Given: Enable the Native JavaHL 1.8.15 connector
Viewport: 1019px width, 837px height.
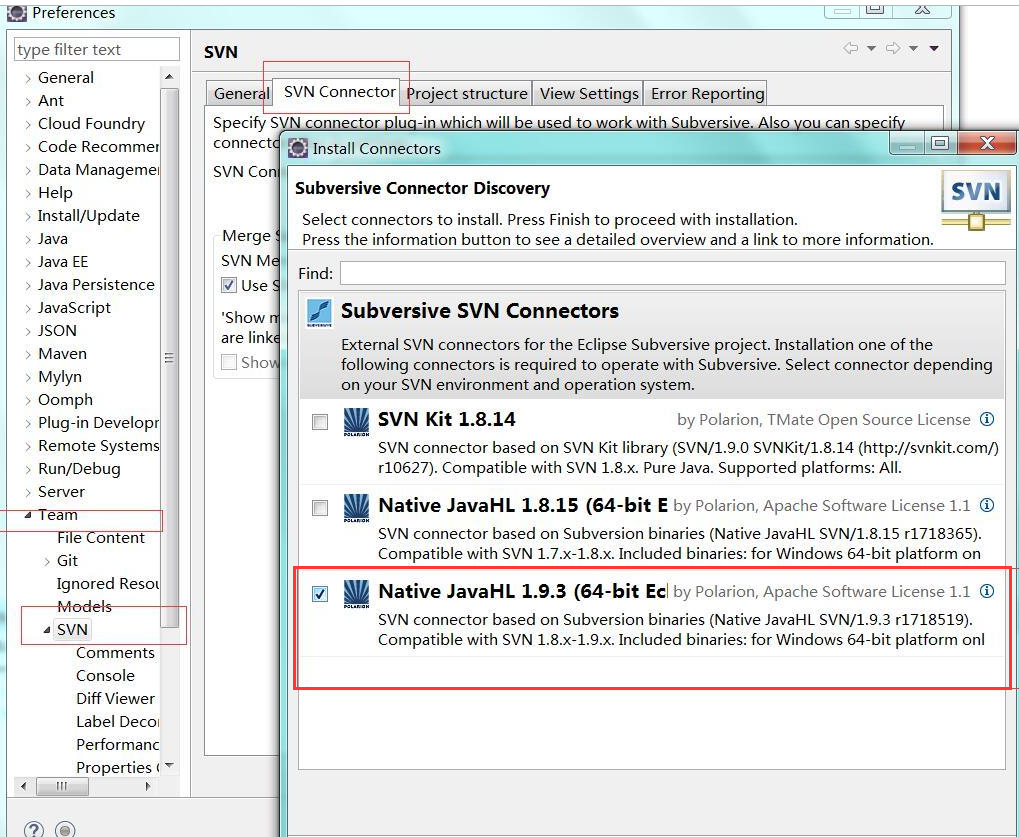Looking at the screenshot, I should click(319, 508).
